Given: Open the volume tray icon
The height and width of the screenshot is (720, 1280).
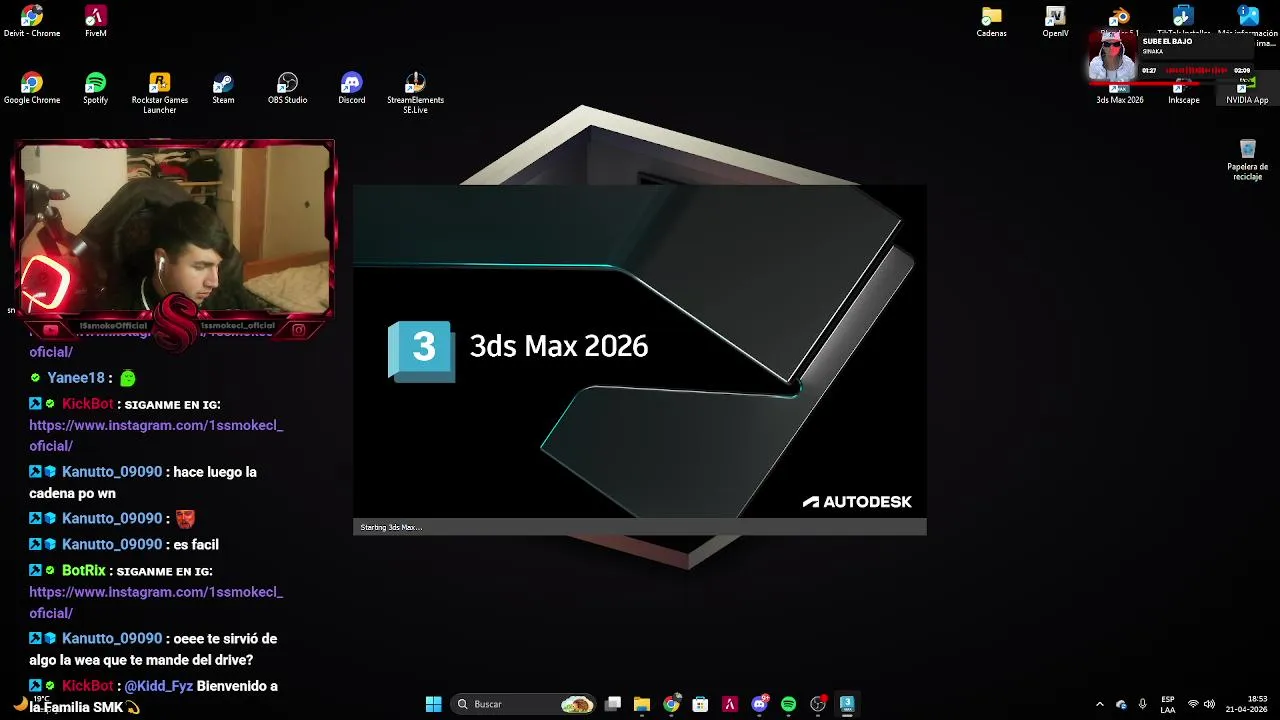Looking at the screenshot, I should 1209,704.
